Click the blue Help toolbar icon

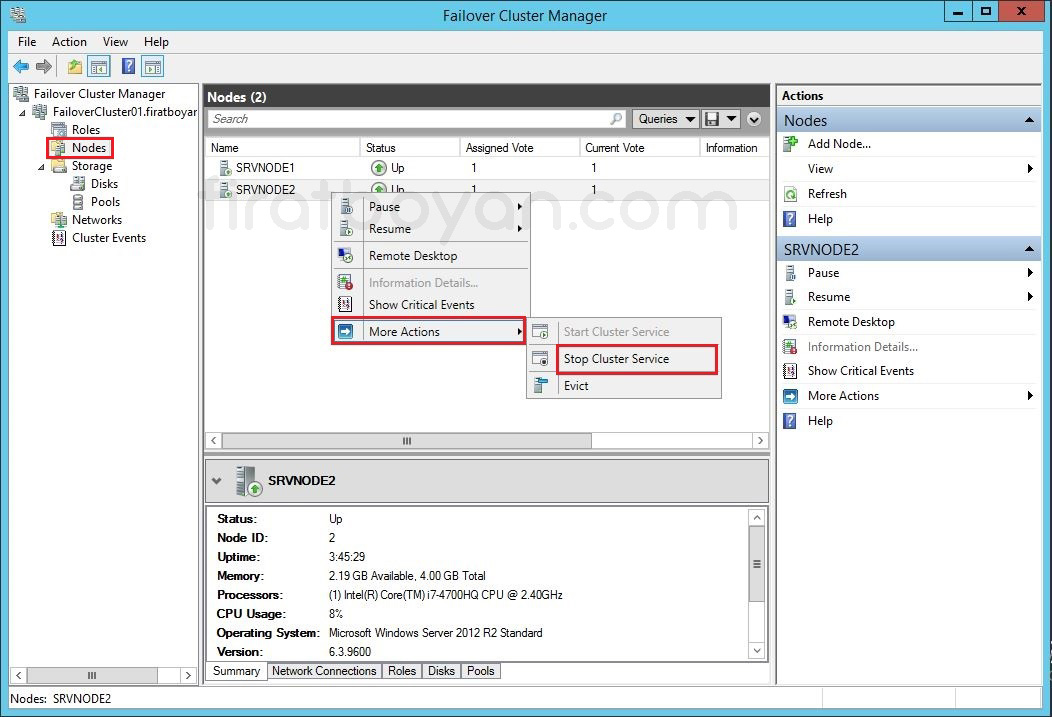coord(128,66)
